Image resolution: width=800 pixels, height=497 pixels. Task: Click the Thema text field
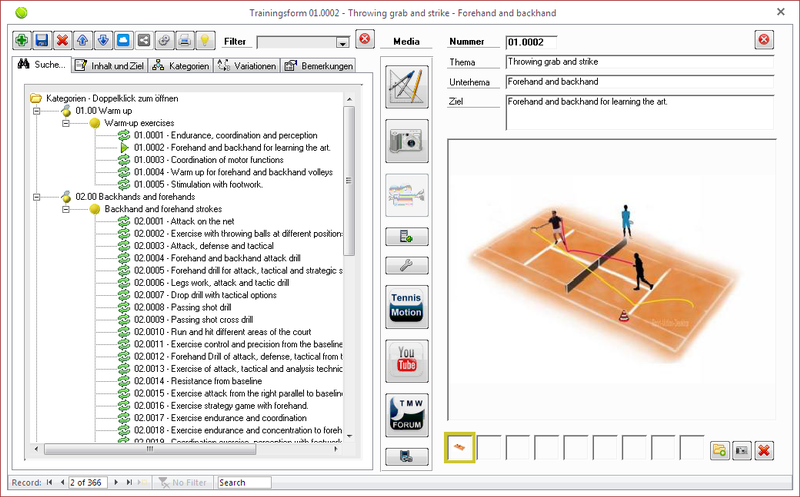point(640,63)
